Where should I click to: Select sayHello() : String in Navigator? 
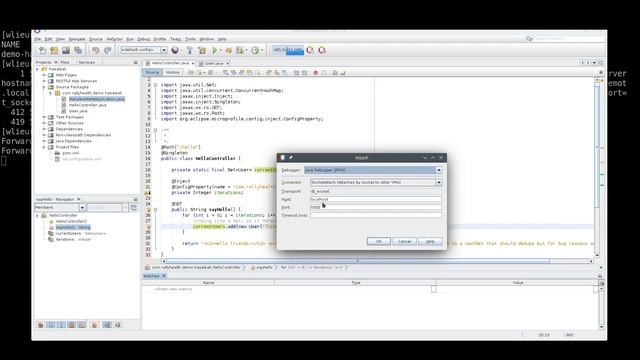click(x=73, y=227)
